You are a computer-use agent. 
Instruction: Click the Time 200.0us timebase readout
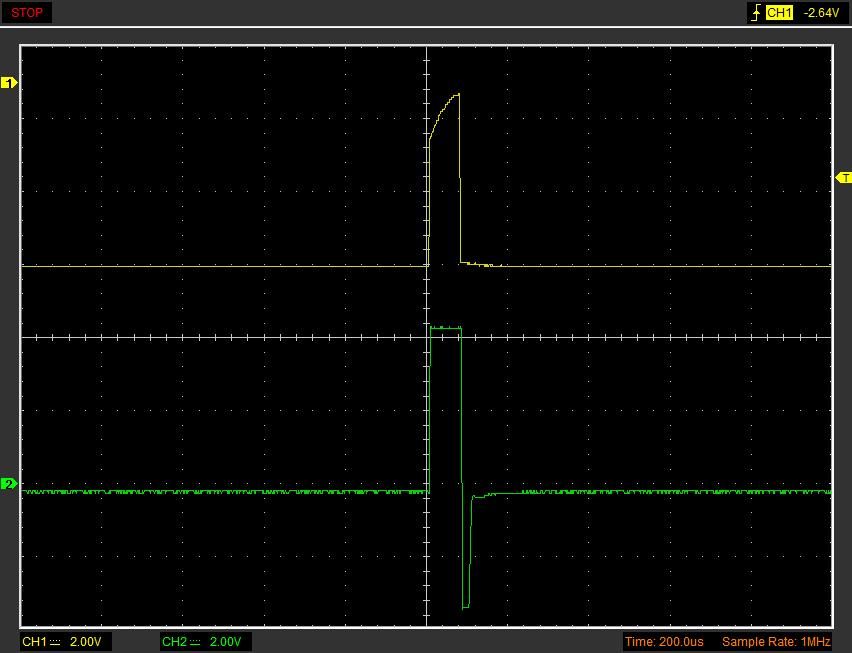[664, 641]
